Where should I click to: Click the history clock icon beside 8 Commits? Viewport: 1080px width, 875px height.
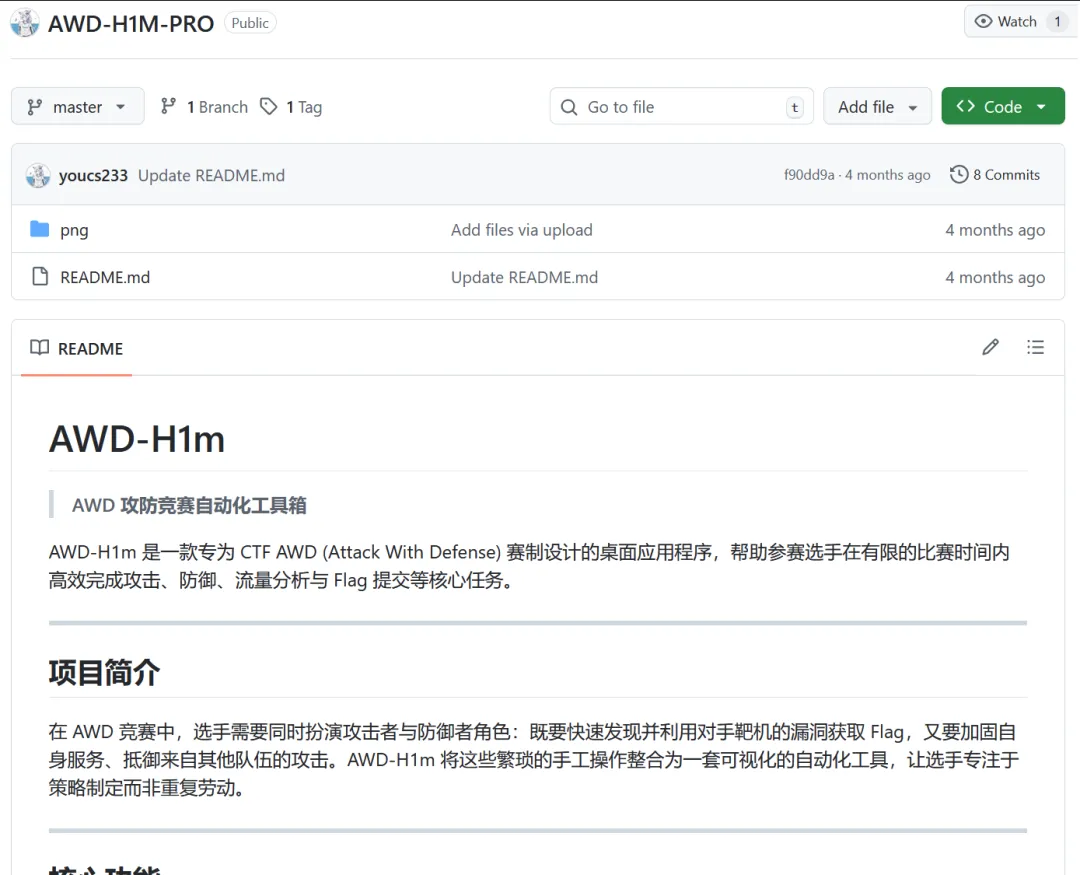tap(959, 175)
